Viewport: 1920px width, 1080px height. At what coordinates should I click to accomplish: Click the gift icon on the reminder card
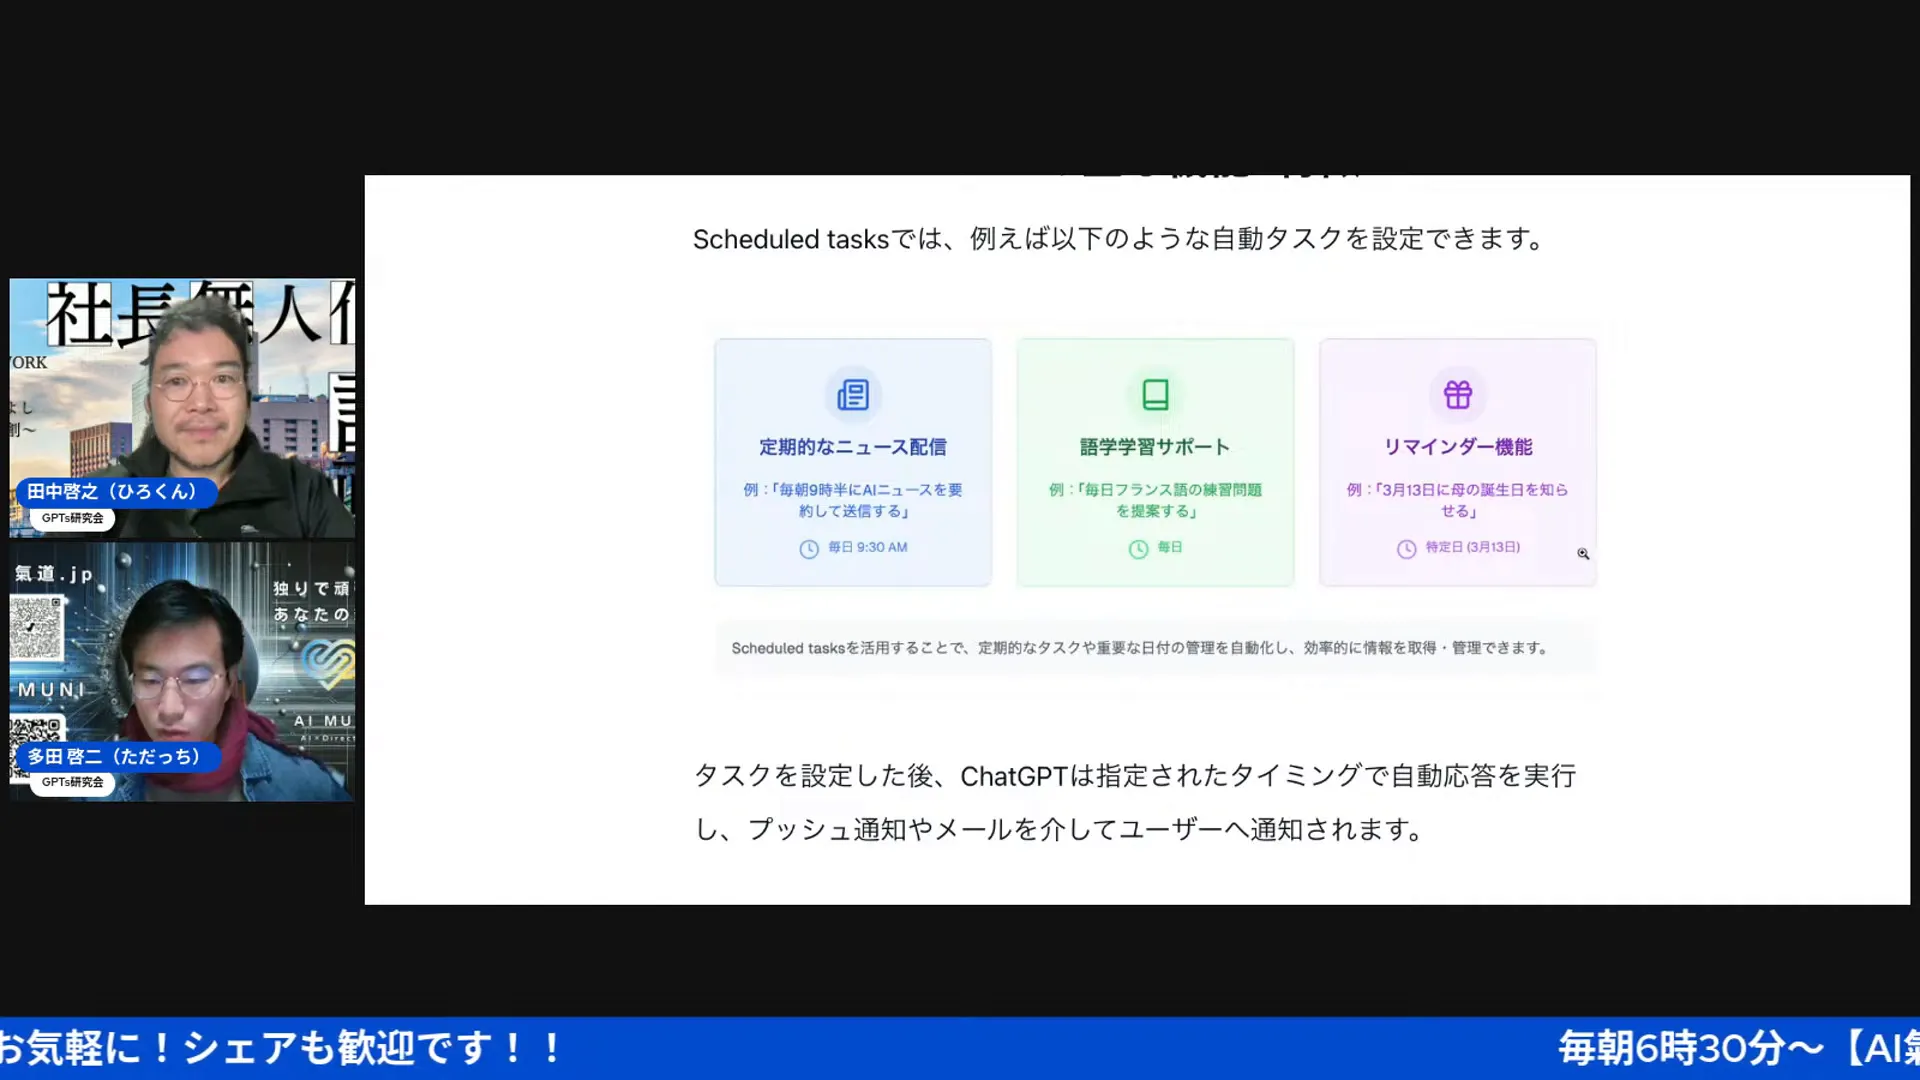click(x=1458, y=395)
